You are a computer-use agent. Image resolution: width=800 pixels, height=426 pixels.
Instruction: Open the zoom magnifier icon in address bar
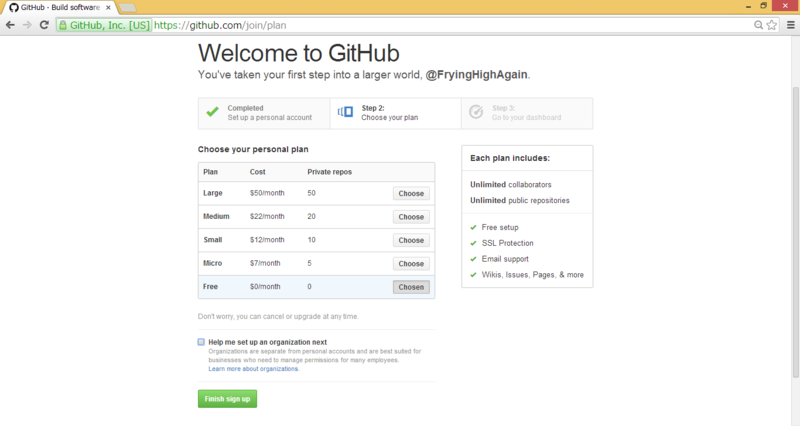point(759,25)
